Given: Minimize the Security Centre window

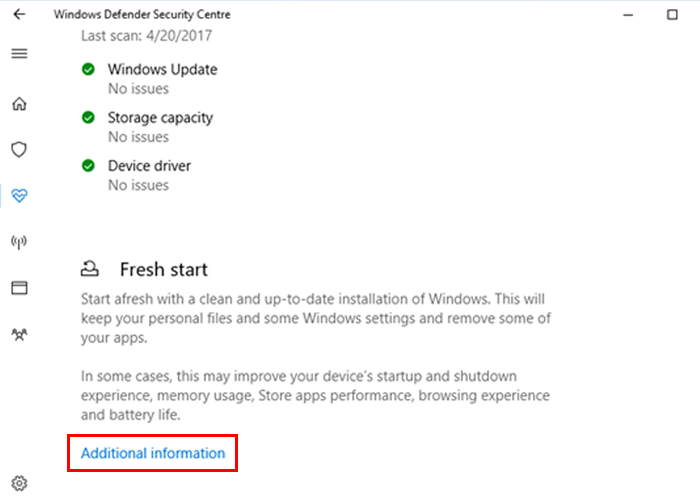Looking at the screenshot, I should [628, 15].
